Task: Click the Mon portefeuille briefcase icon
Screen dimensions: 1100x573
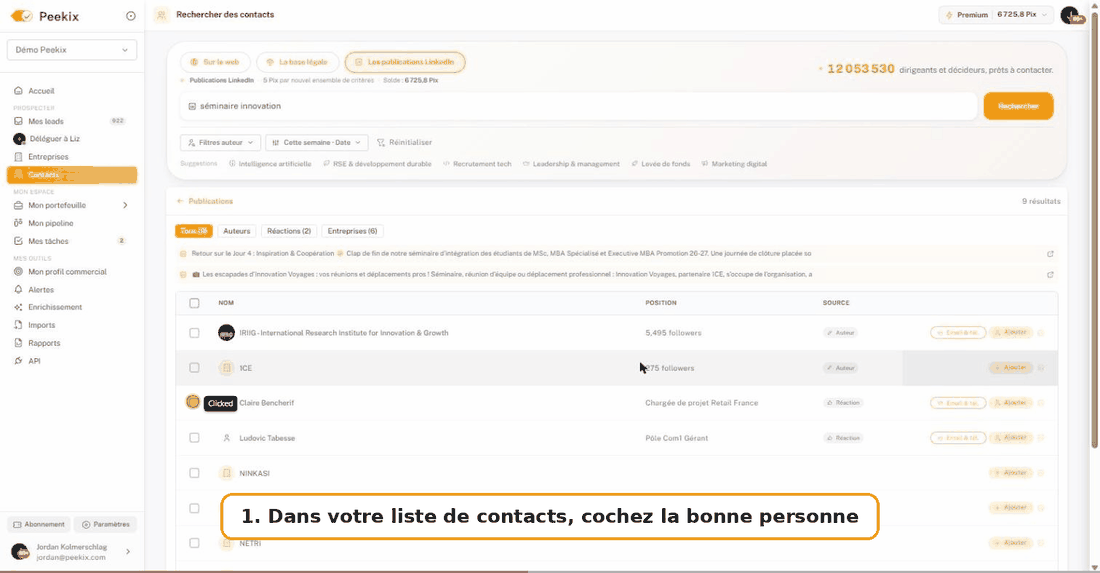Action: click(x=18, y=205)
